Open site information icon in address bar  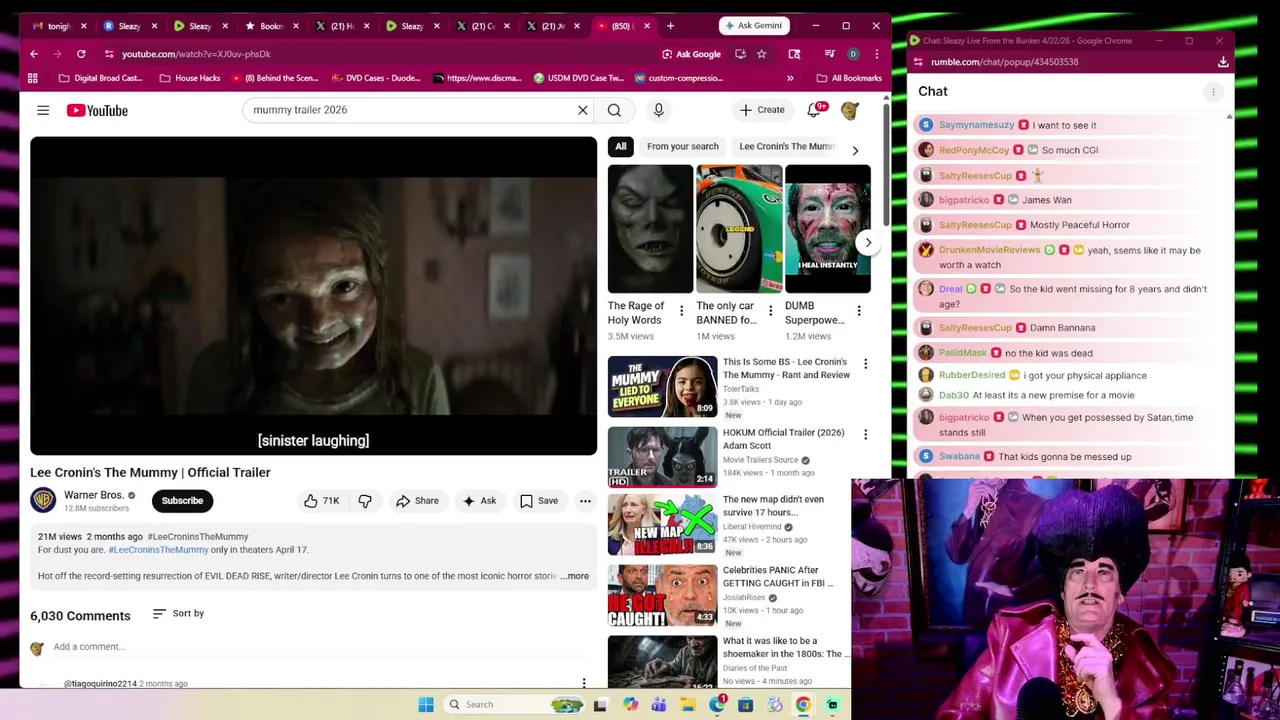pos(111,54)
